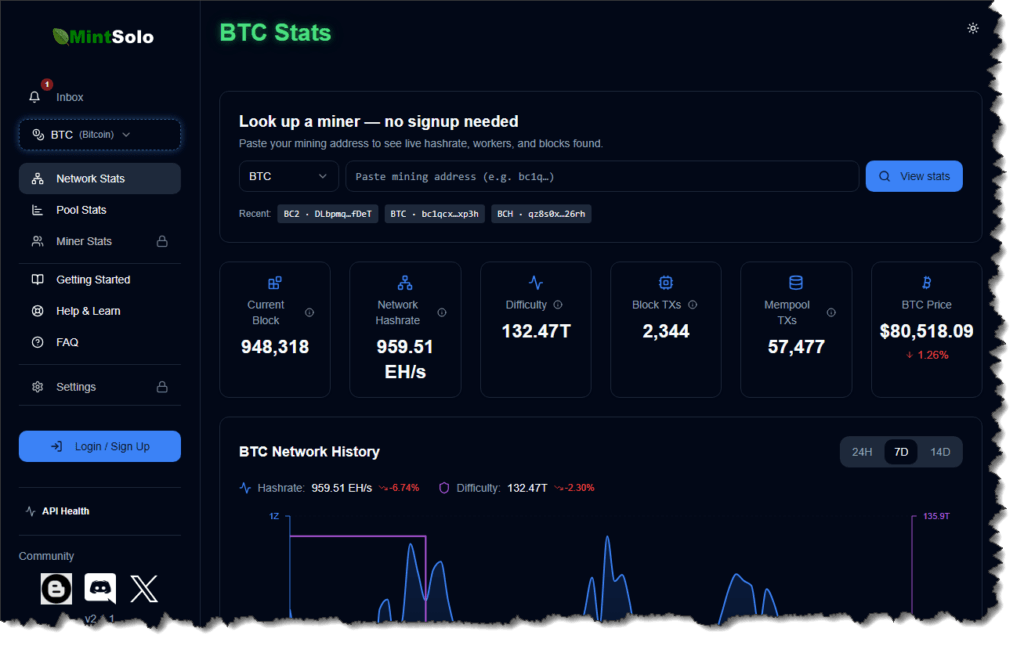Click the magnifier icon in View stats
Image resolution: width=1024 pixels, height=646 pixels.
884,176
